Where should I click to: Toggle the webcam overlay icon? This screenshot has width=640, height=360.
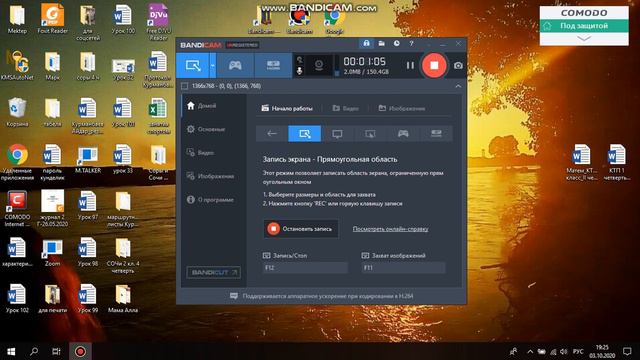[x=319, y=65]
